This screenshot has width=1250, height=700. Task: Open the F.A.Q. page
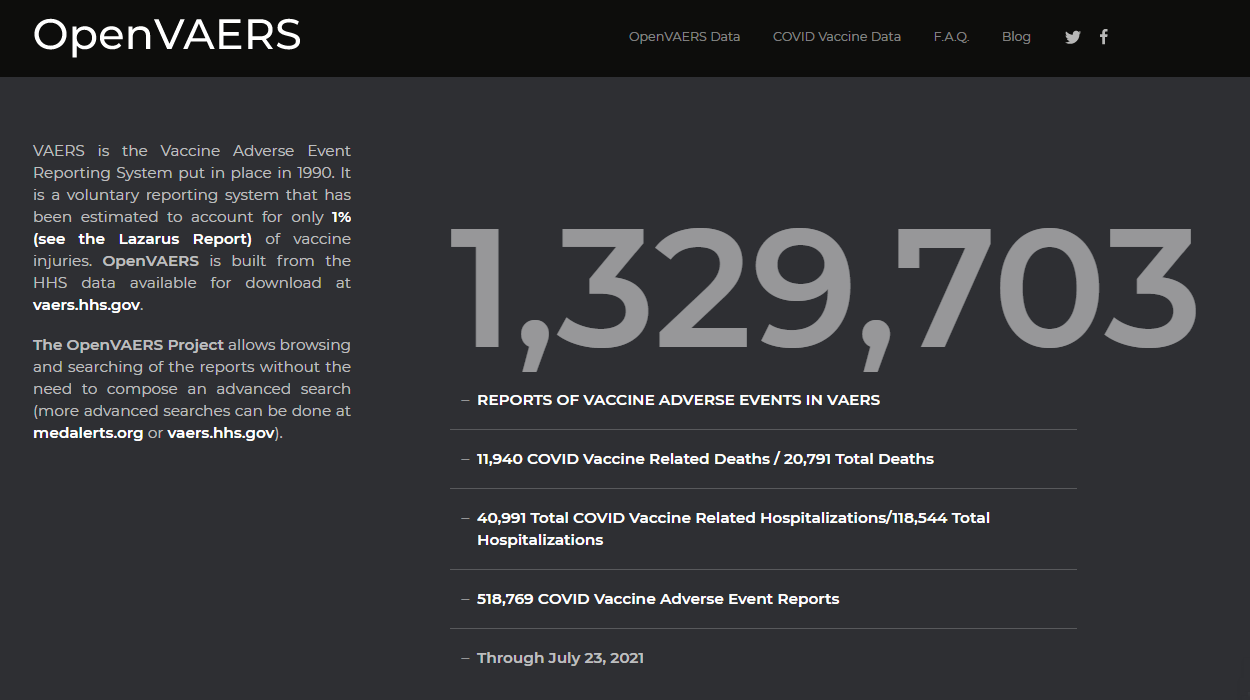(951, 37)
